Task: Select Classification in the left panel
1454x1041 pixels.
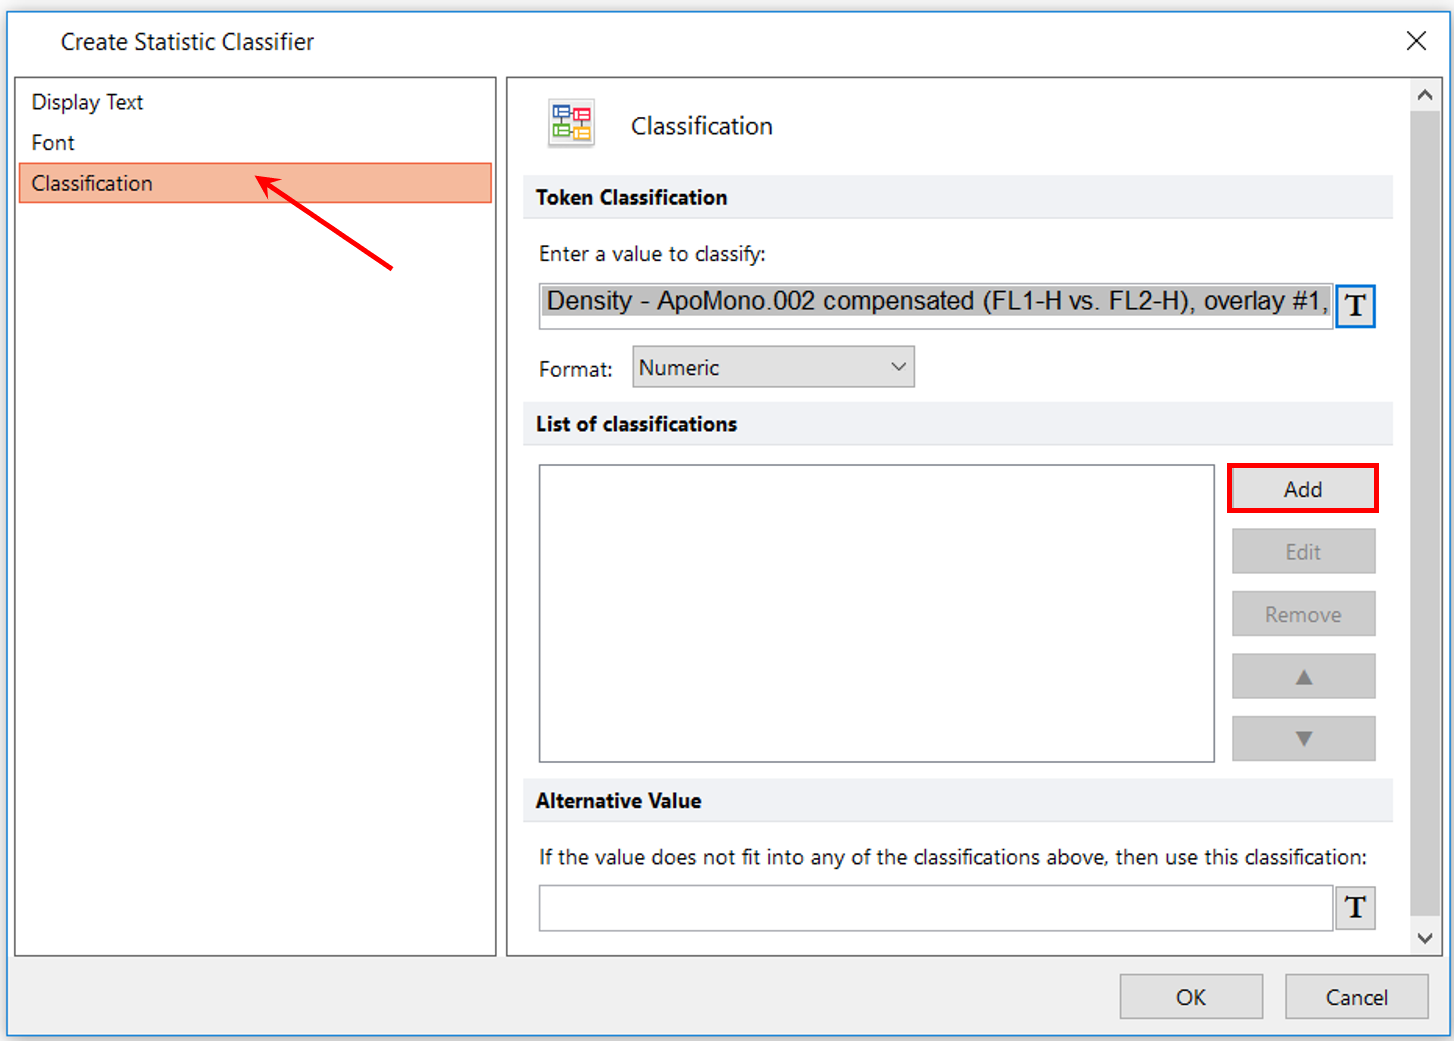Action: click(255, 183)
